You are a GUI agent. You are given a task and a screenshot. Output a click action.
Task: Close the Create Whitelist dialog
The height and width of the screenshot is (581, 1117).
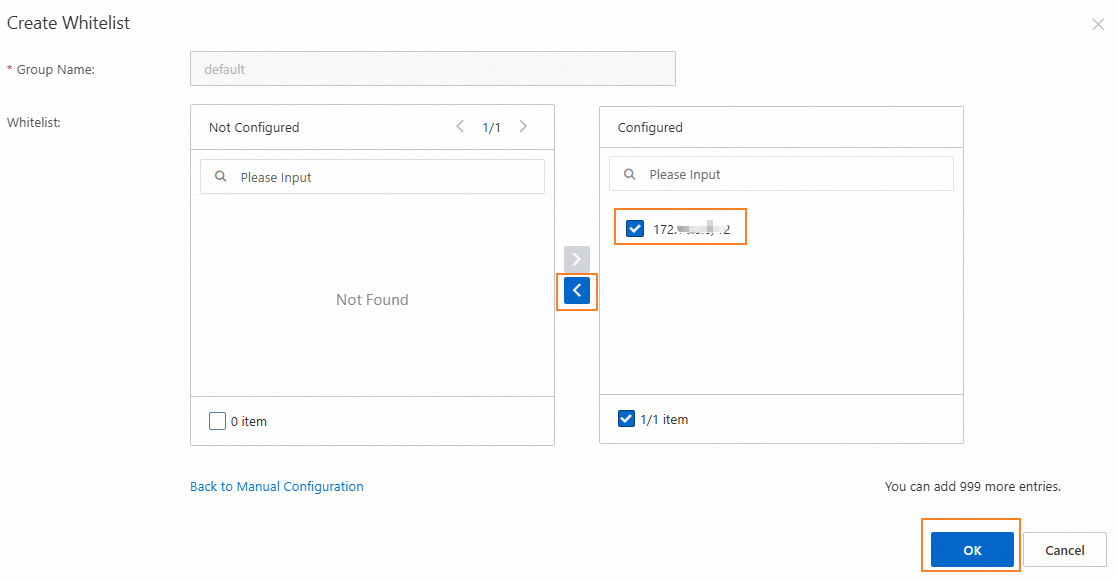coord(1098,24)
